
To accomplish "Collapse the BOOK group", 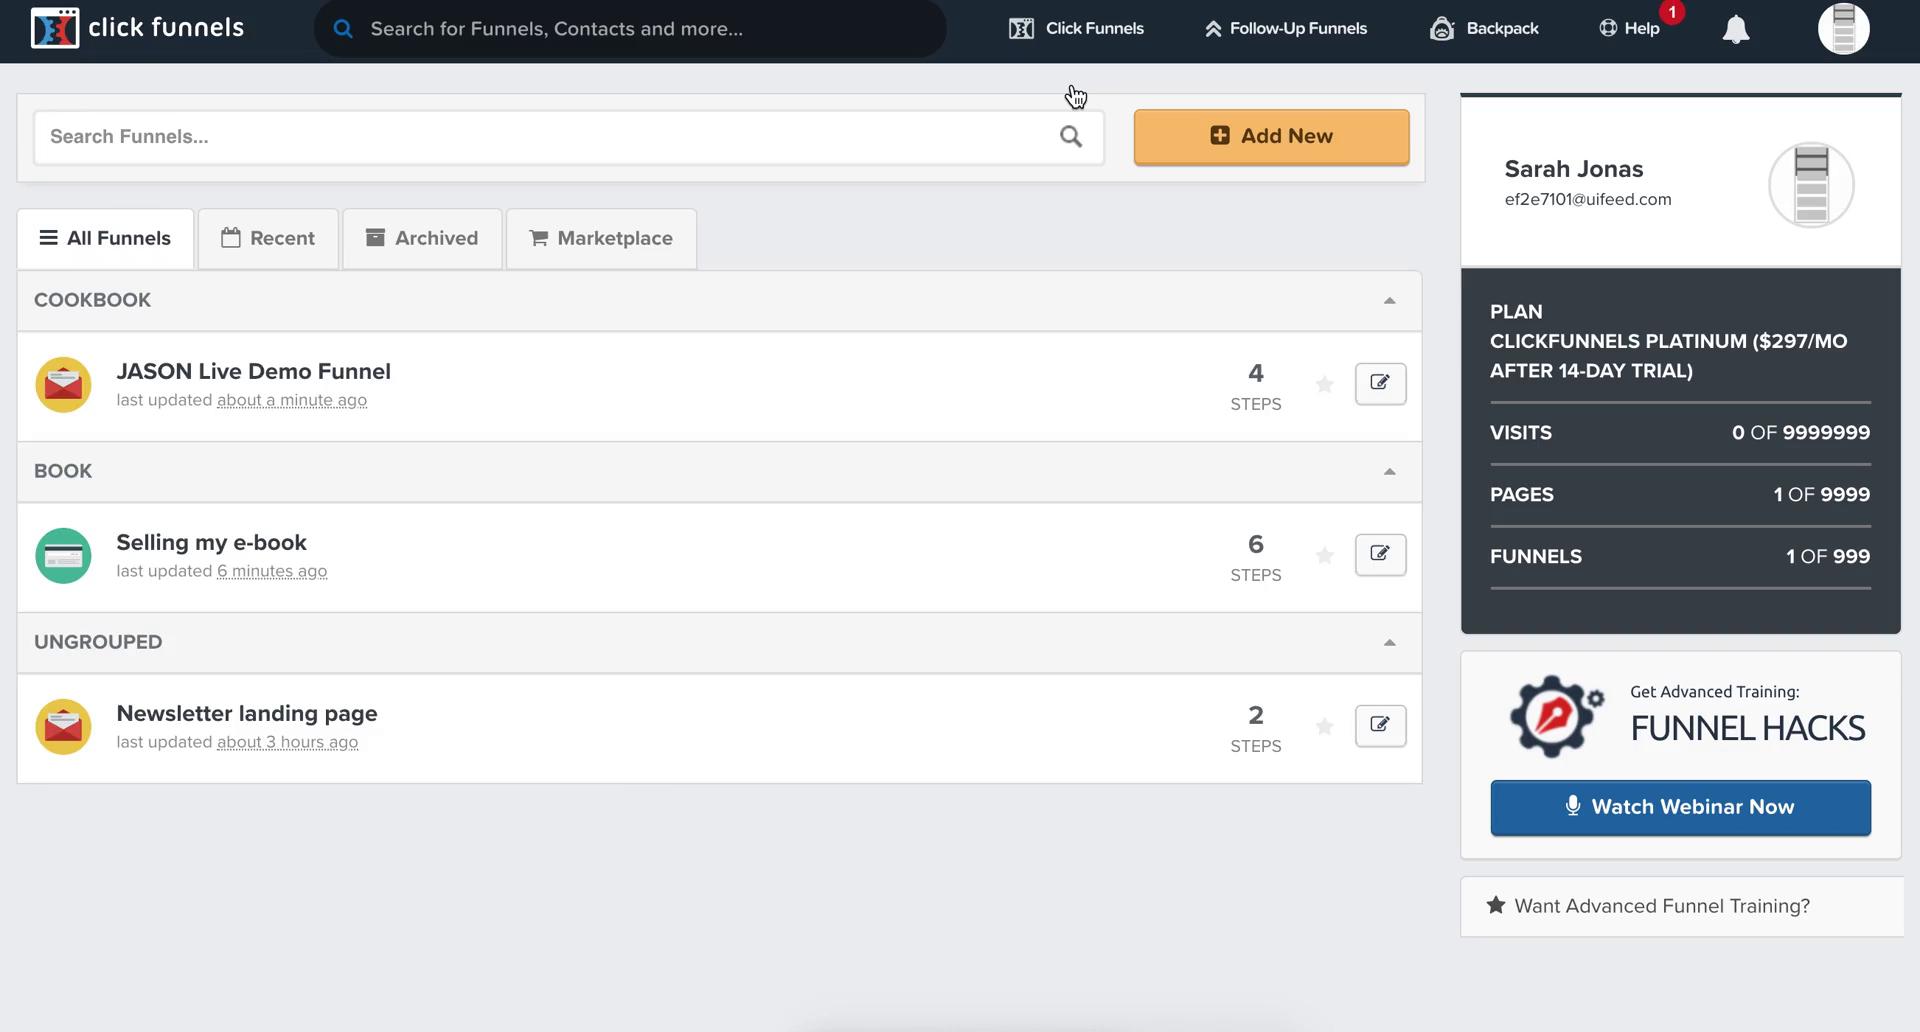I will 1389,472.
